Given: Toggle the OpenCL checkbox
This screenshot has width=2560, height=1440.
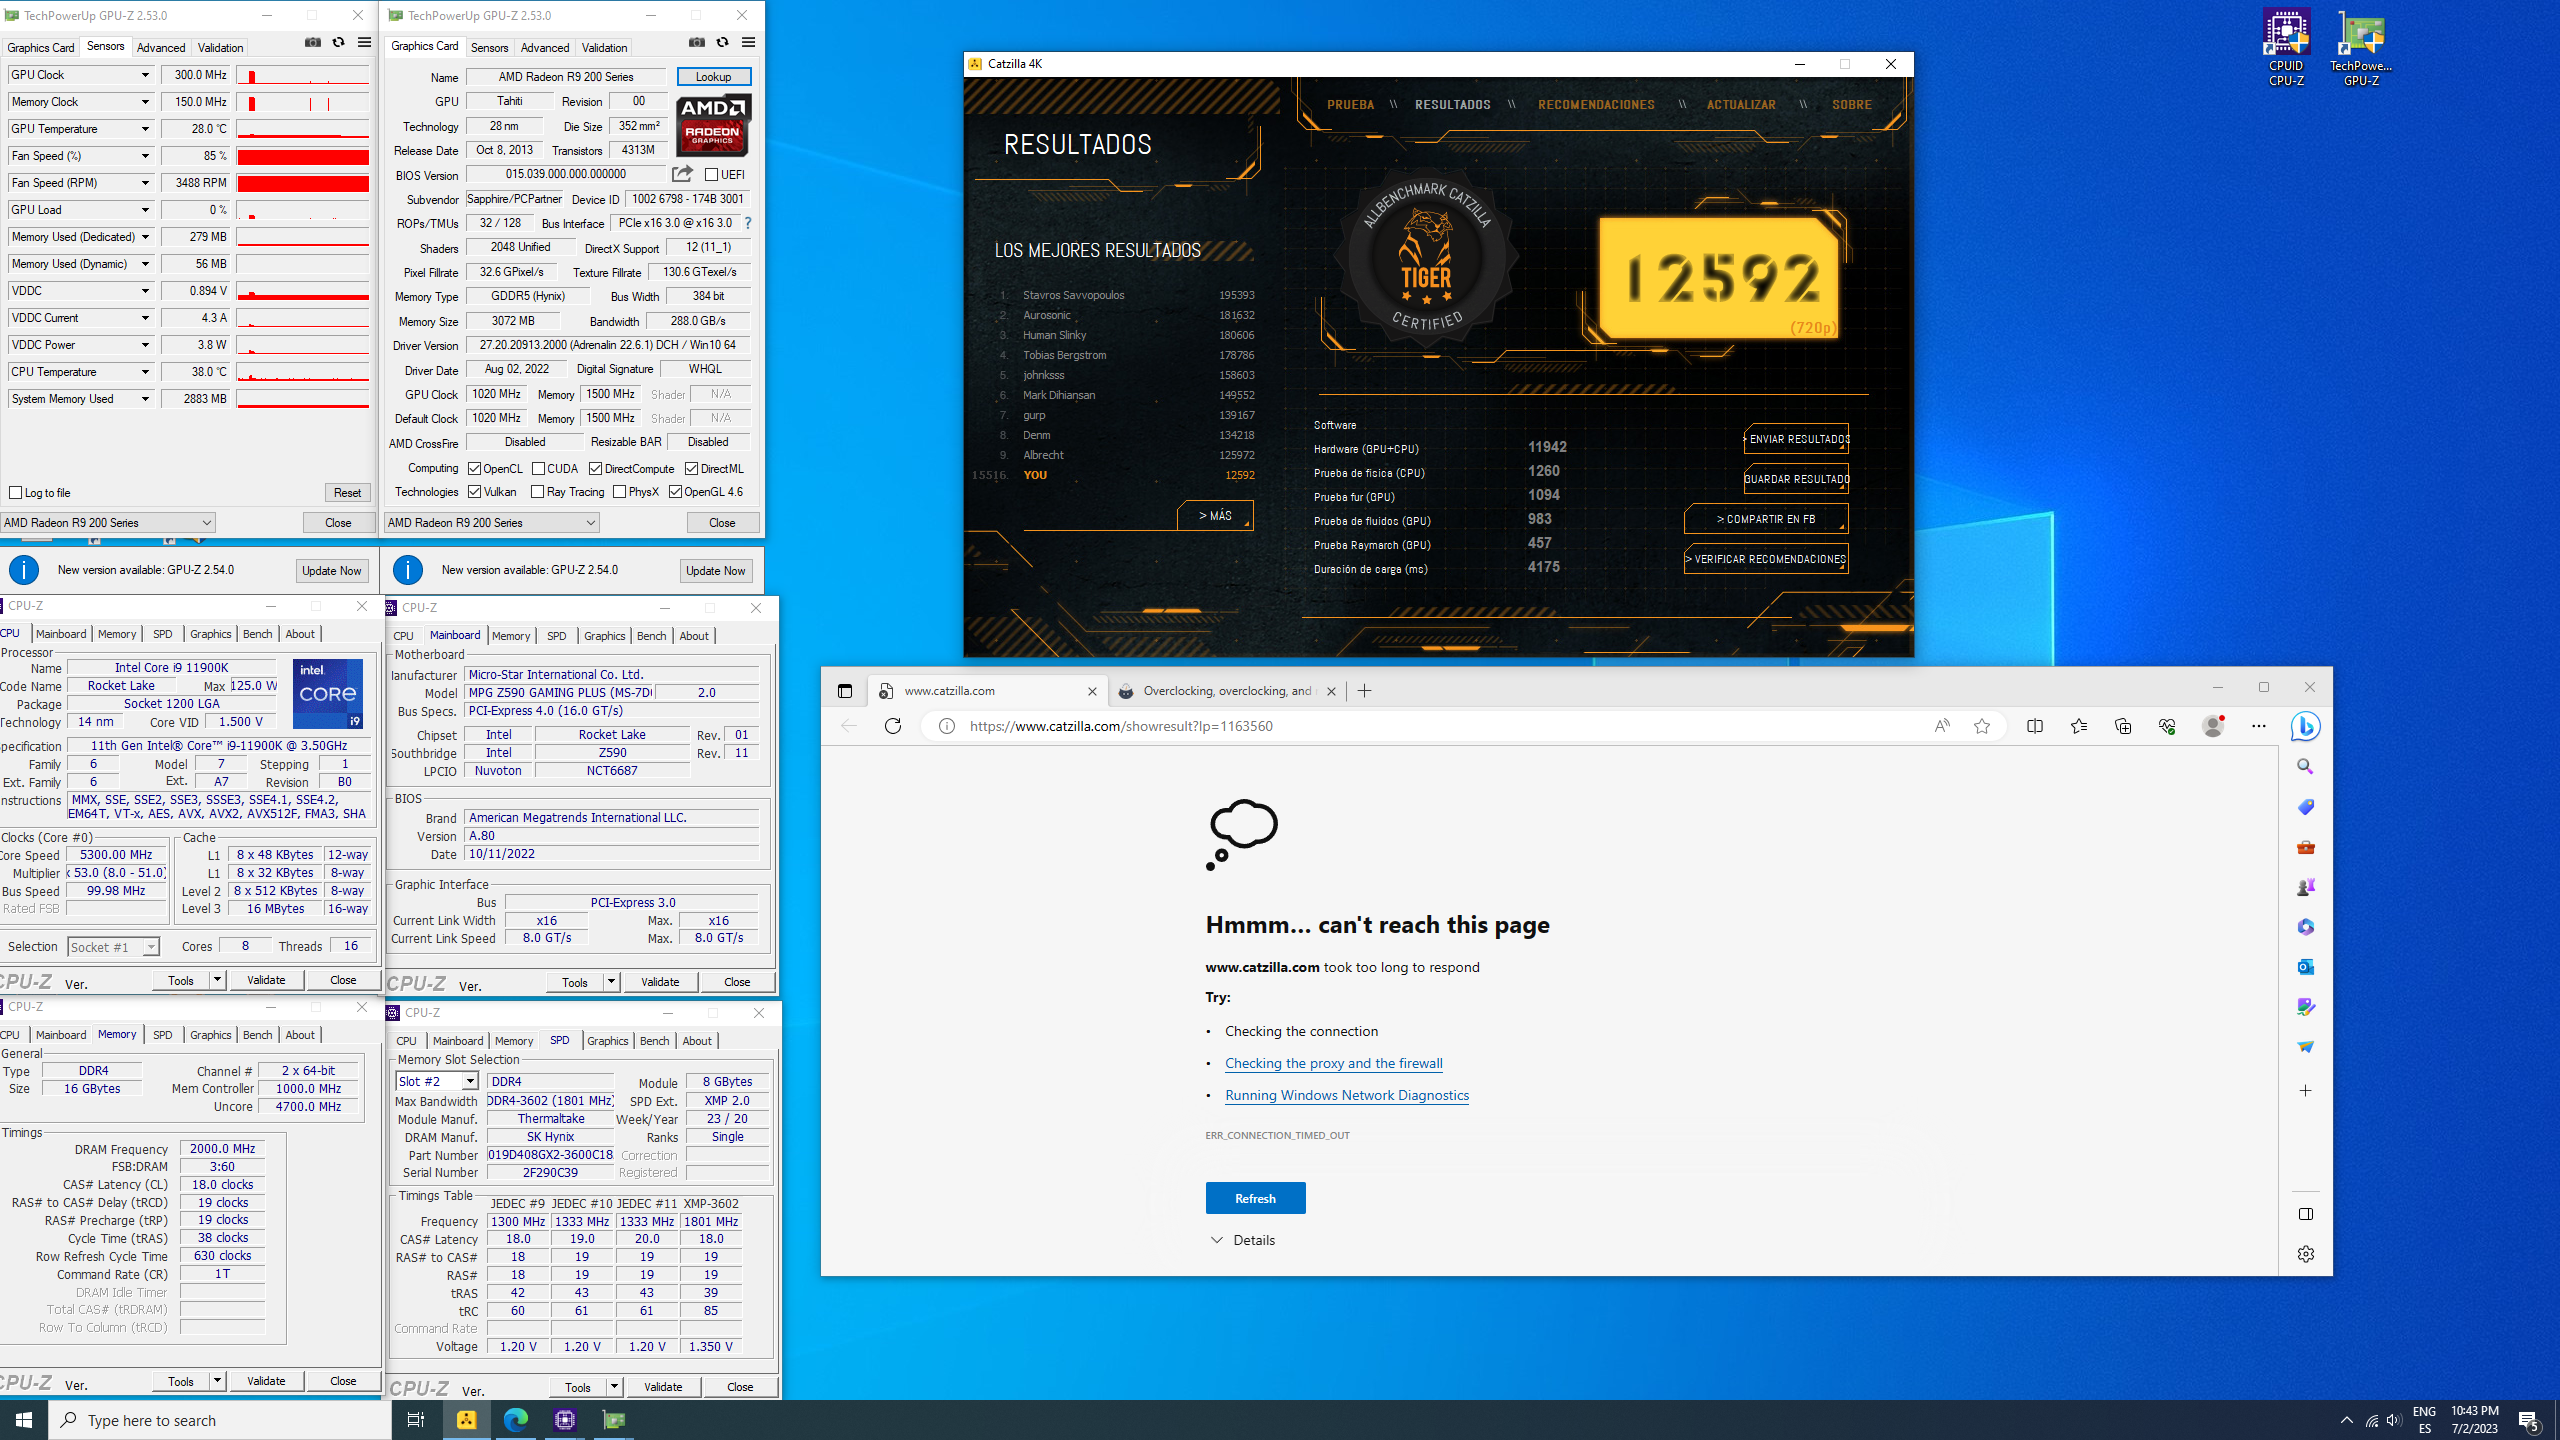Looking at the screenshot, I should [x=475, y=469].
